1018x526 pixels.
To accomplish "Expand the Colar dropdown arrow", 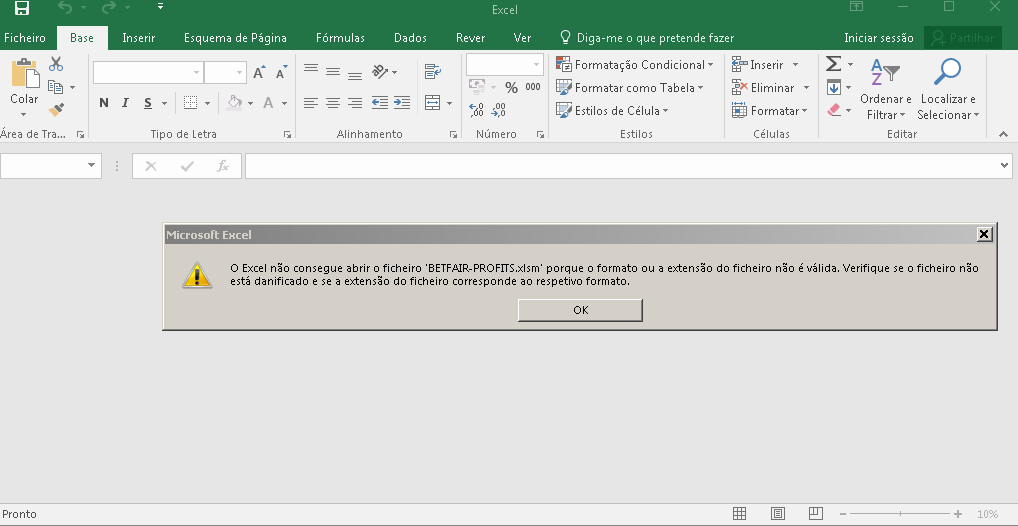I will (24, 114).
